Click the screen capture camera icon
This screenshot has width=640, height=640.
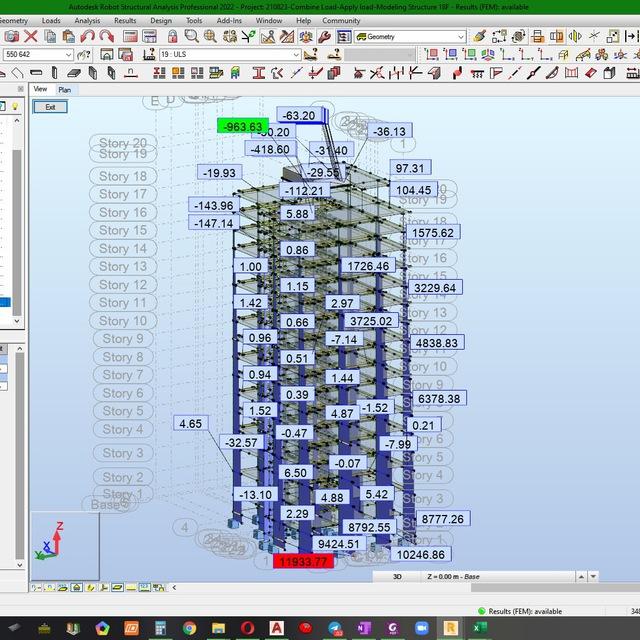click(11, 37)
